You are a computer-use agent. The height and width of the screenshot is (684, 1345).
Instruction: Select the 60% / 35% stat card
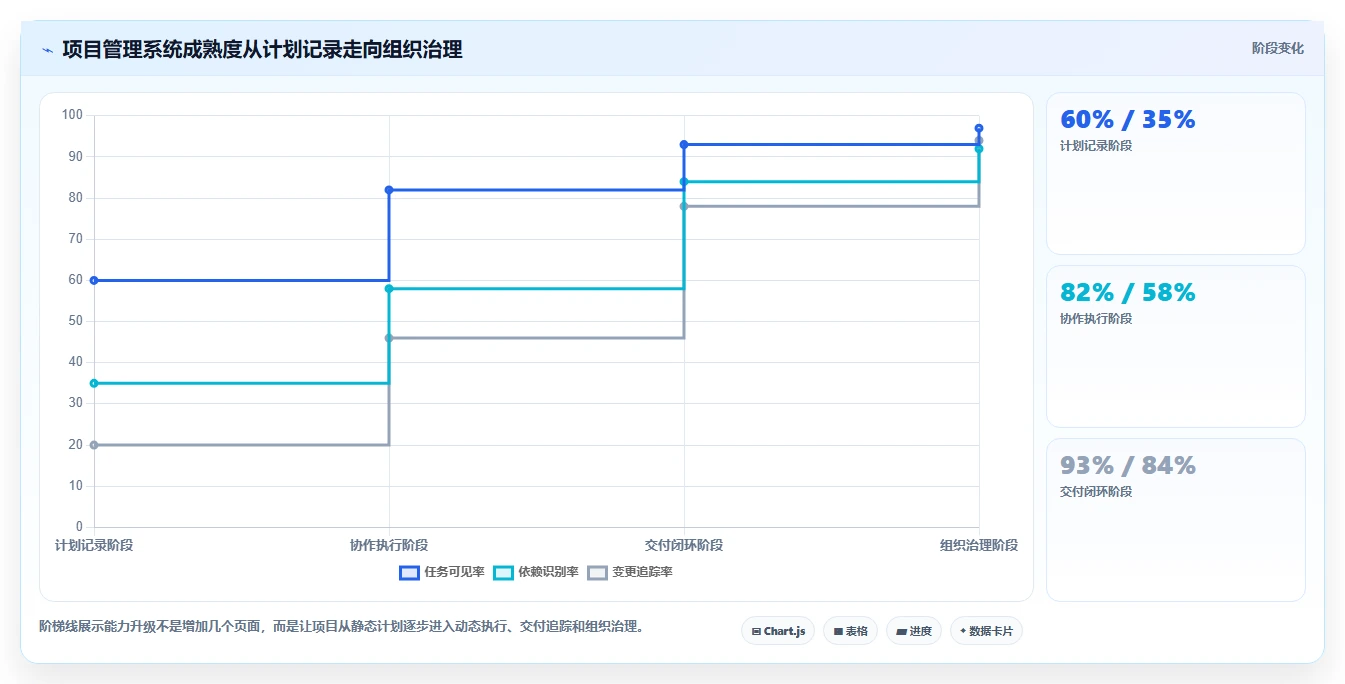coord(1176,174)
